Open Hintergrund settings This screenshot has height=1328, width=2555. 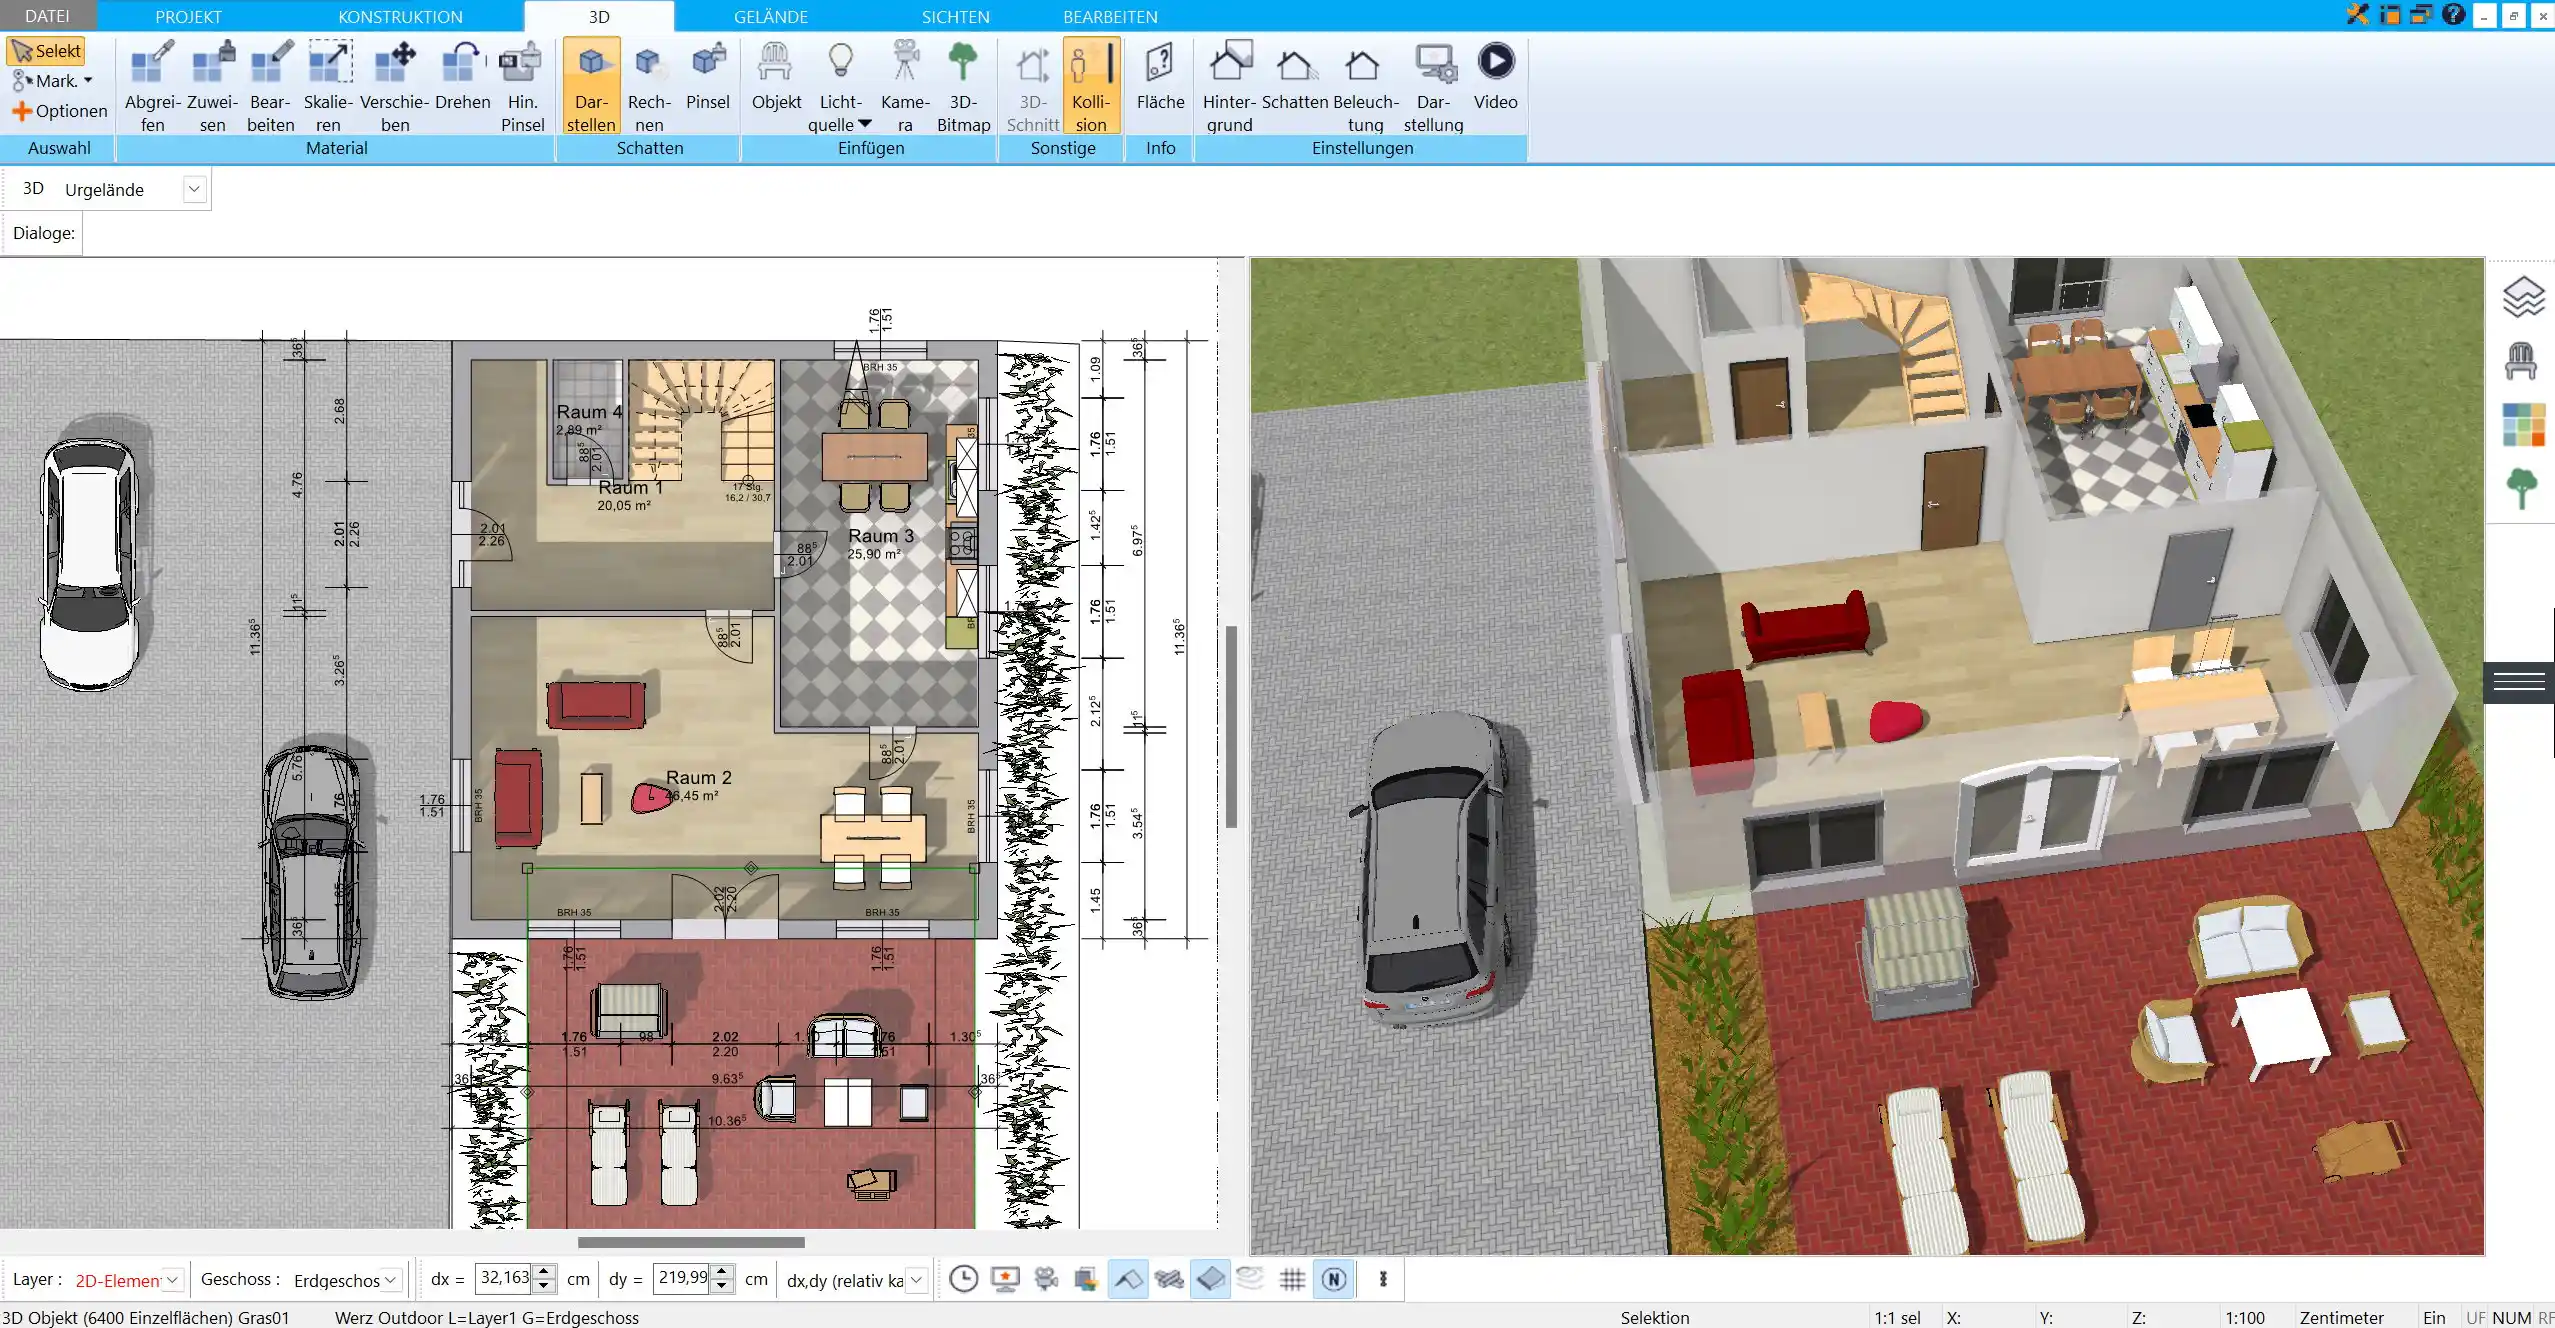(x=1229, y=86)
